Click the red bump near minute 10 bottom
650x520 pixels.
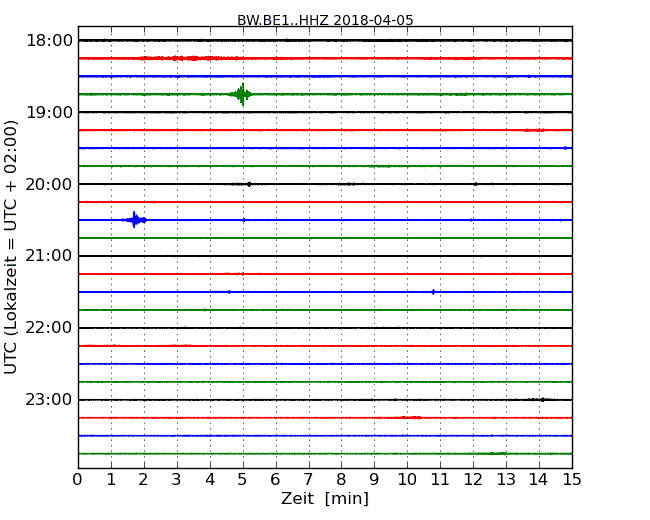click(411, 417)
